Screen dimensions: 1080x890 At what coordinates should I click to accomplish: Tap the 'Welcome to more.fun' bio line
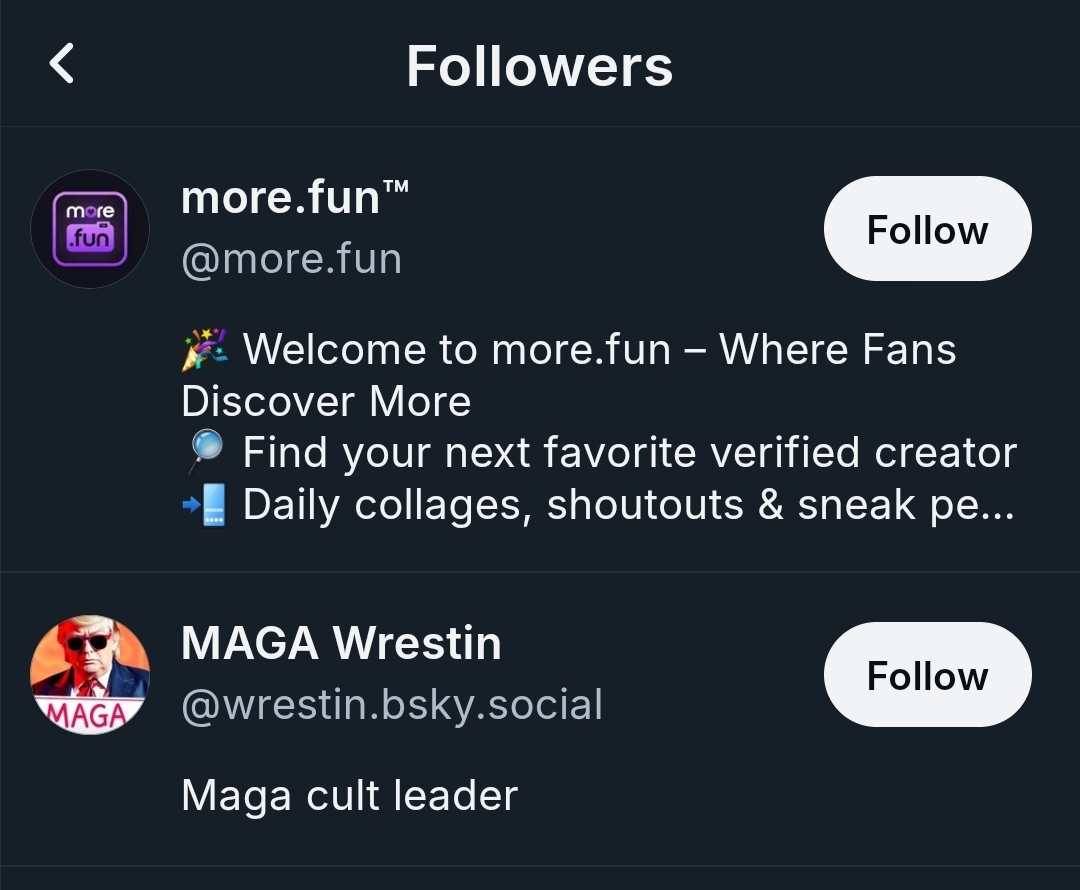(x=600, y=350)
